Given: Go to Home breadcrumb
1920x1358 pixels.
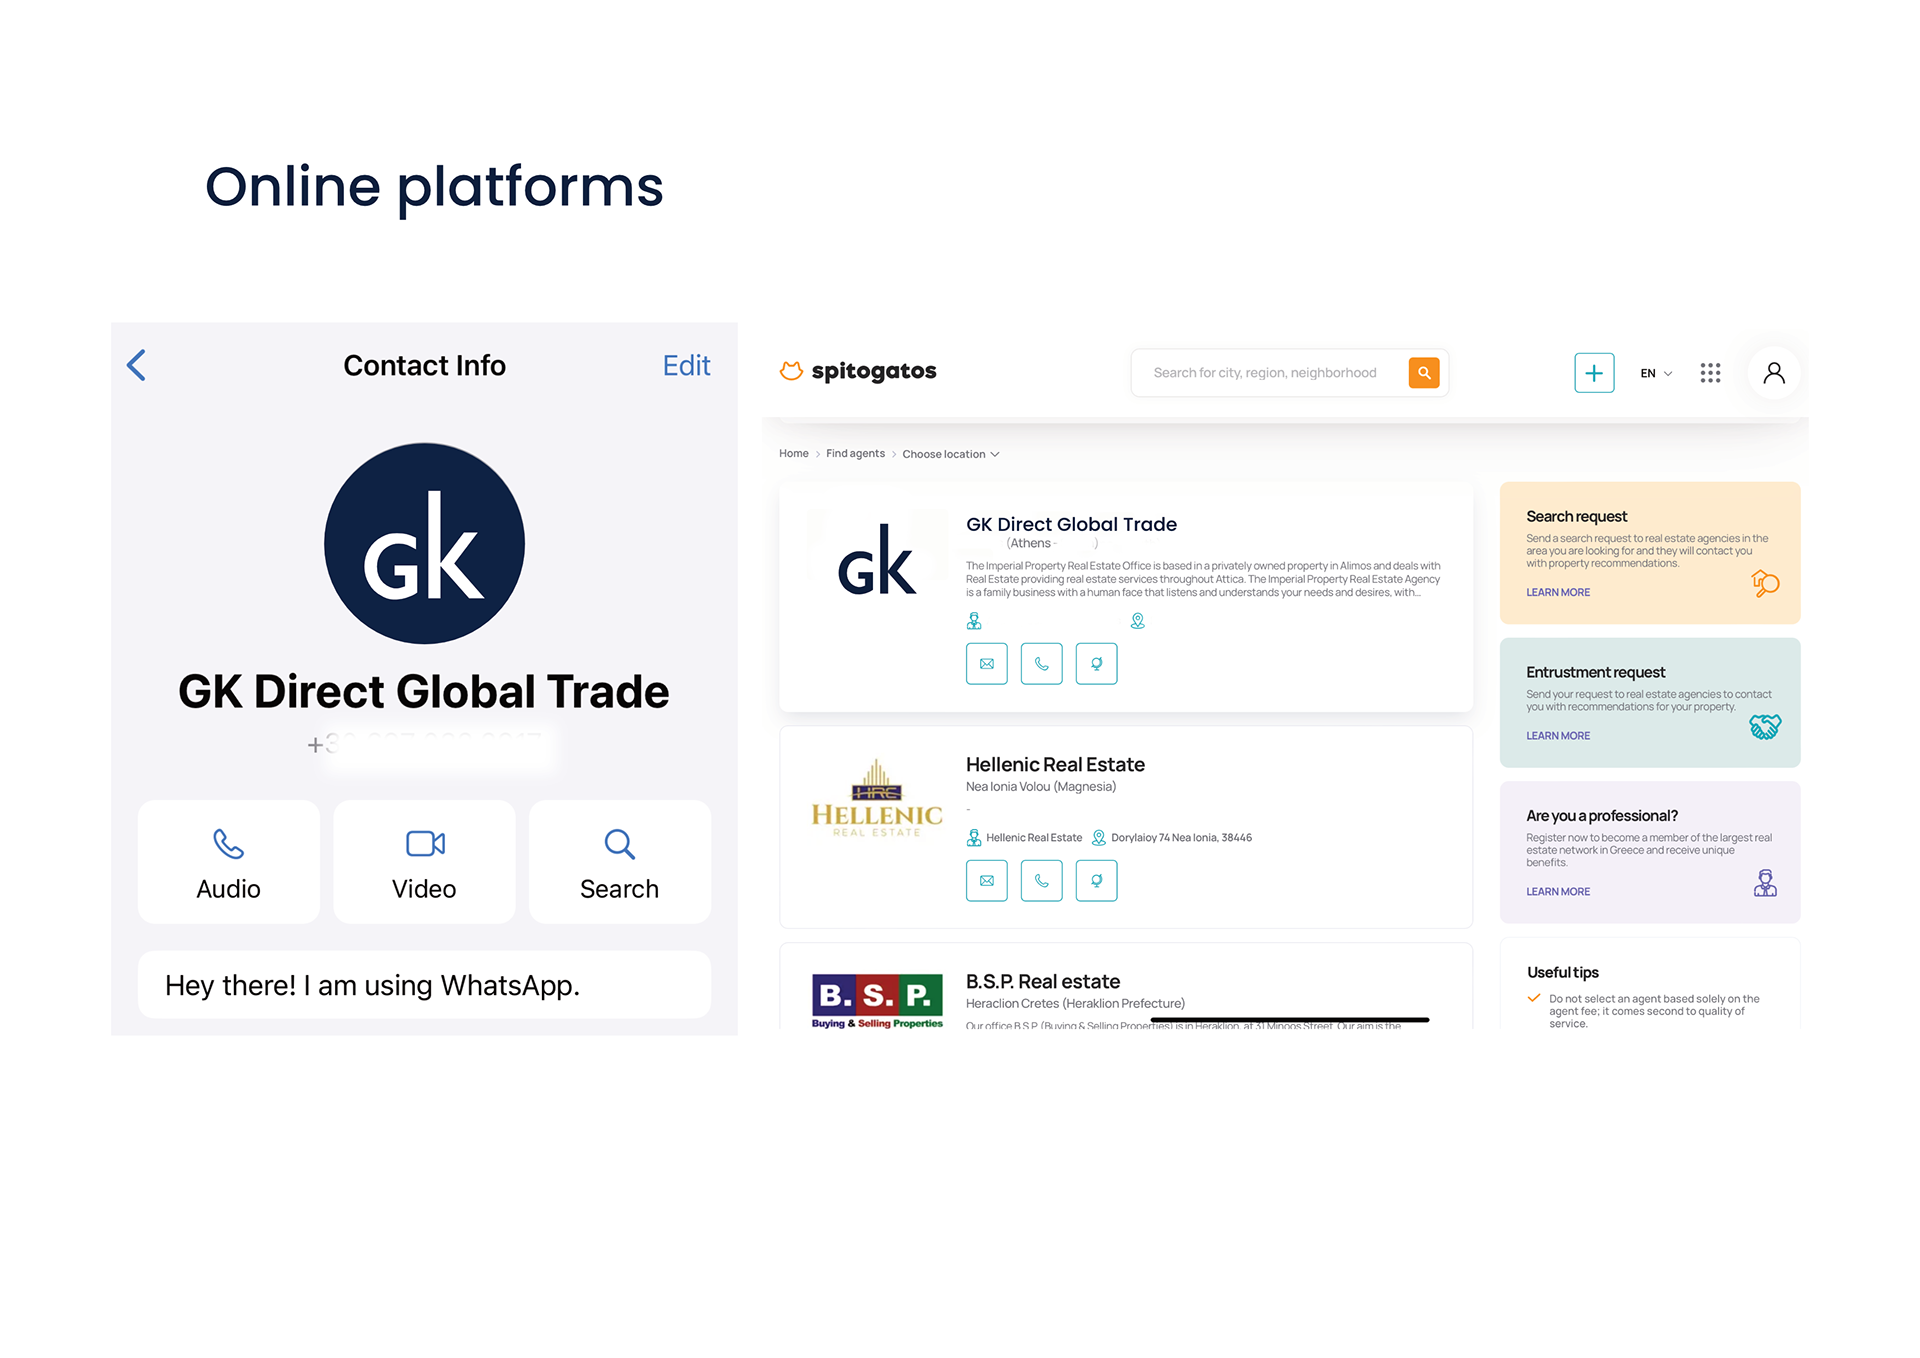Looking at the screenshot, I should tap(793, 453).
